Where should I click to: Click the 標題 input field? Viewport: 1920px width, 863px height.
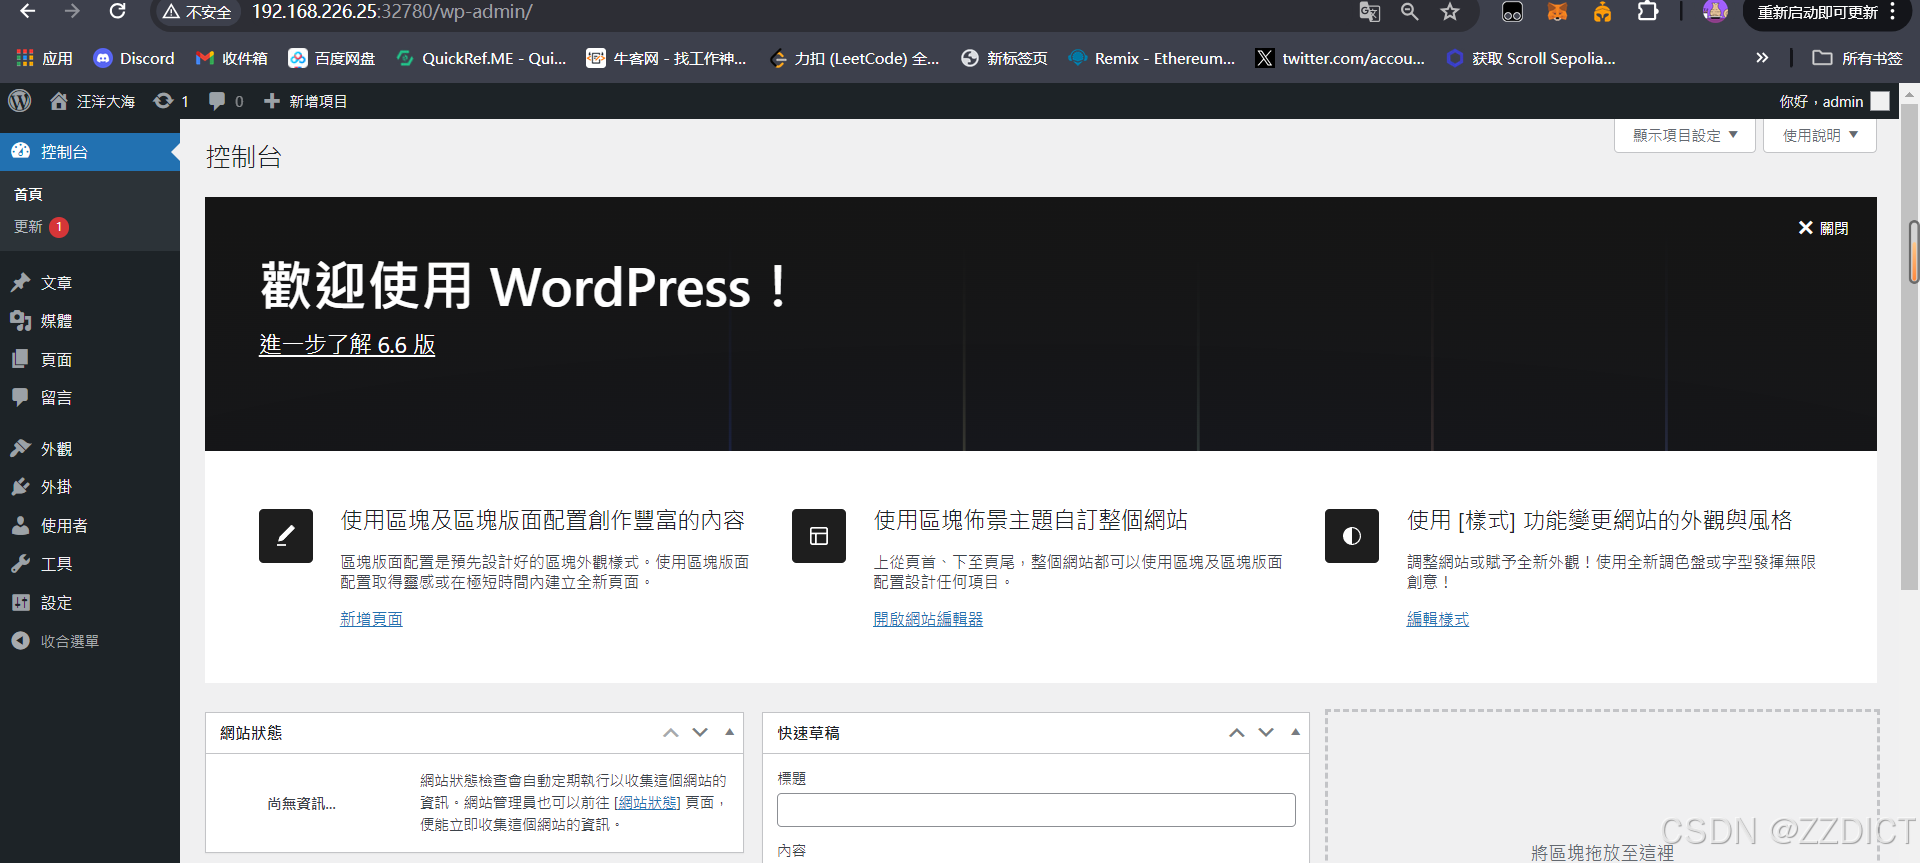tap(1036, 810)
